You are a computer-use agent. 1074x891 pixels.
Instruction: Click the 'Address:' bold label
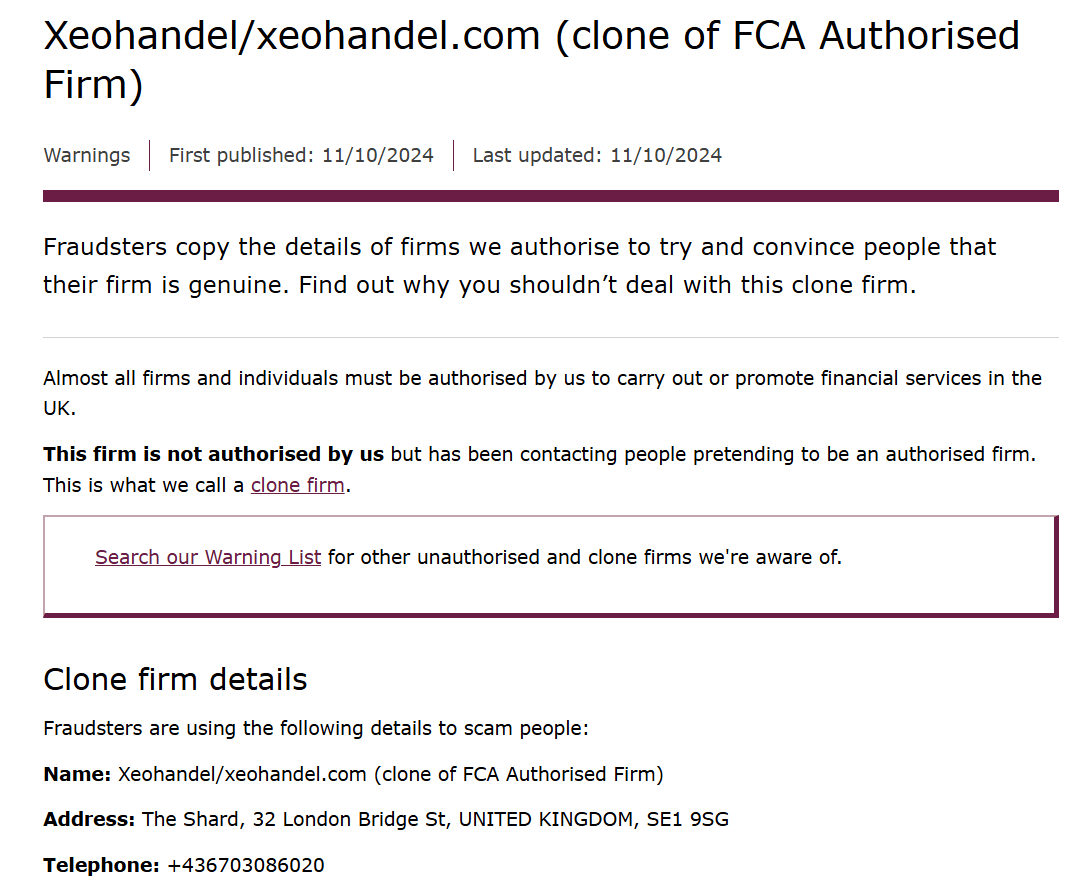[x=89, y=819]
